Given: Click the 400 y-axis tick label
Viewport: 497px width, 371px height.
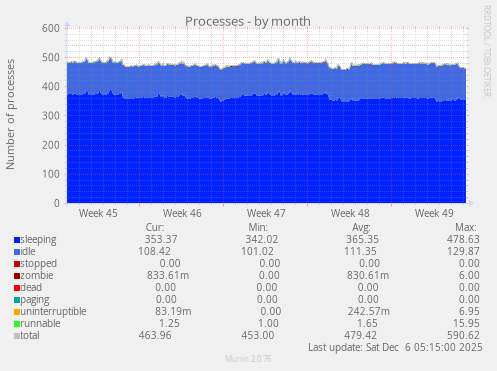Looking at the screenshot, I should [x=51, y=86].
